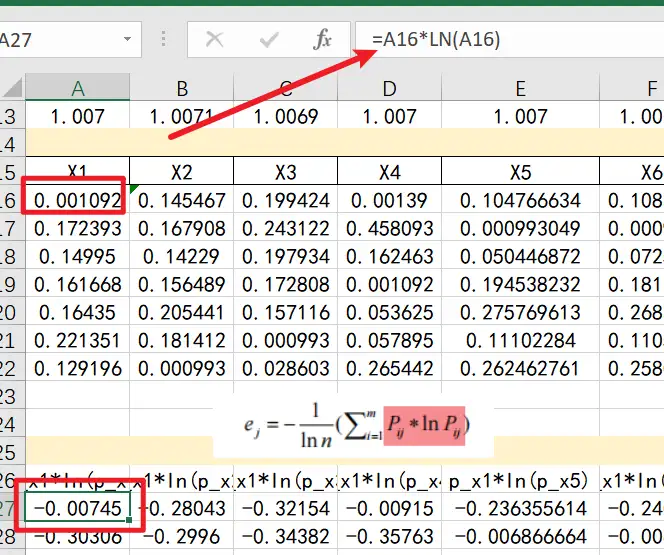Select cell A19 with 0.161668
The width and height of the screenshot is (664, 555).
pos(77,284)
